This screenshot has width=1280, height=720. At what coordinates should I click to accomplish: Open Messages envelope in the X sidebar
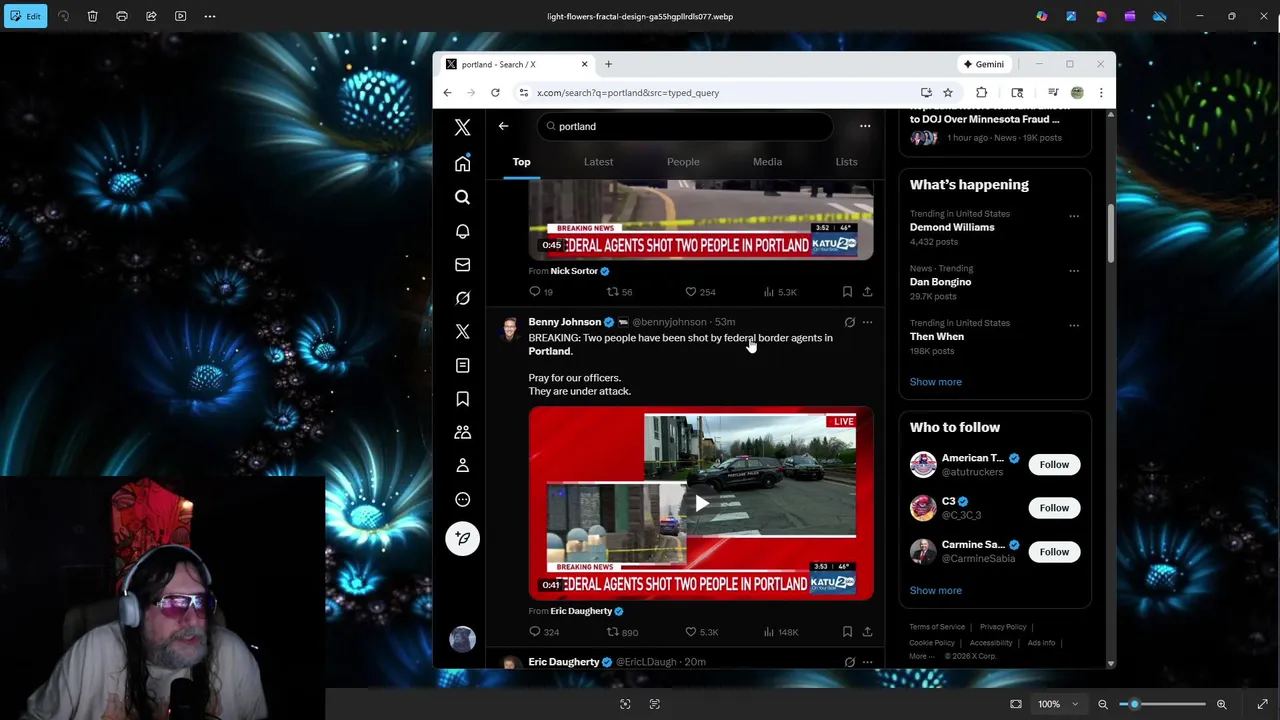coord(462,265)
